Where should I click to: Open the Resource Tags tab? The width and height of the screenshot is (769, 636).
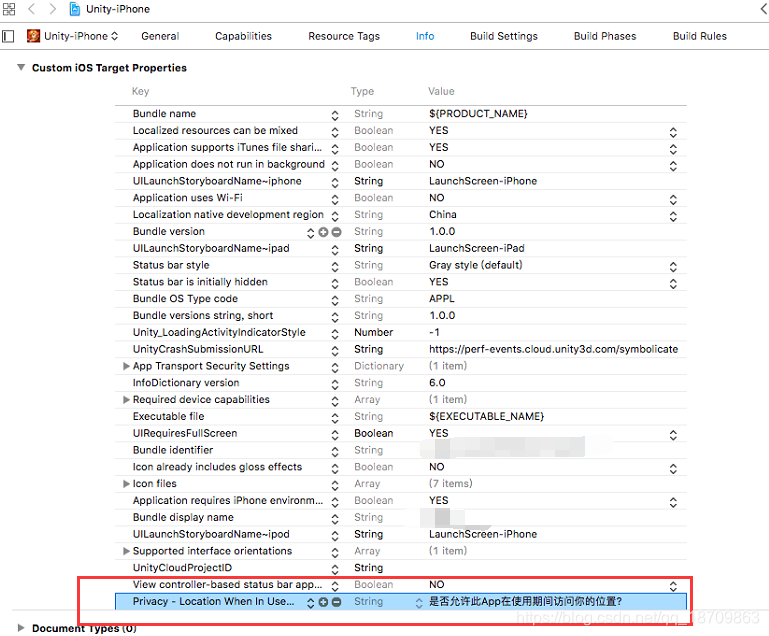(344, 36)
